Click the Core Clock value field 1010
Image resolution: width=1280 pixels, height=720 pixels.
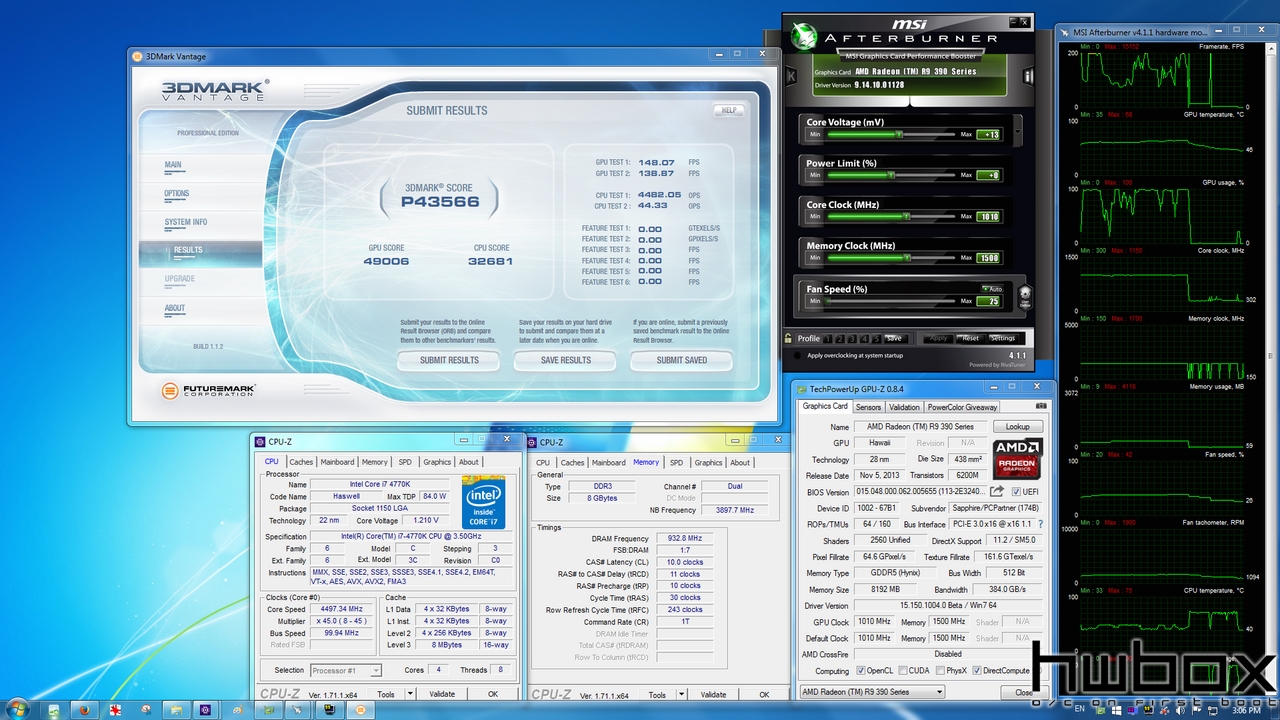point(989,216)
